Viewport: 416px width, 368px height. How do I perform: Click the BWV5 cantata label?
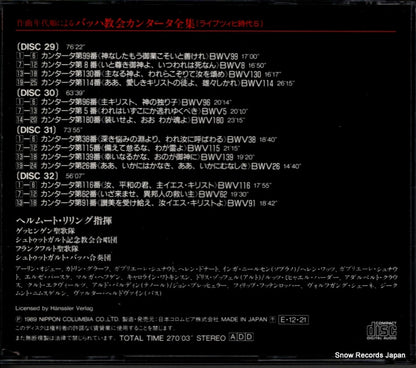tap(214, 111)
